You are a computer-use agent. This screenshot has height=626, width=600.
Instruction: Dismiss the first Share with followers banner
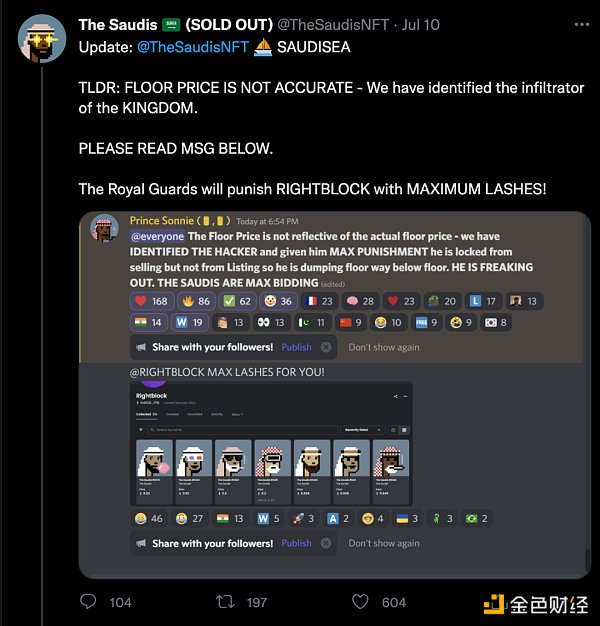pos(326,347)
